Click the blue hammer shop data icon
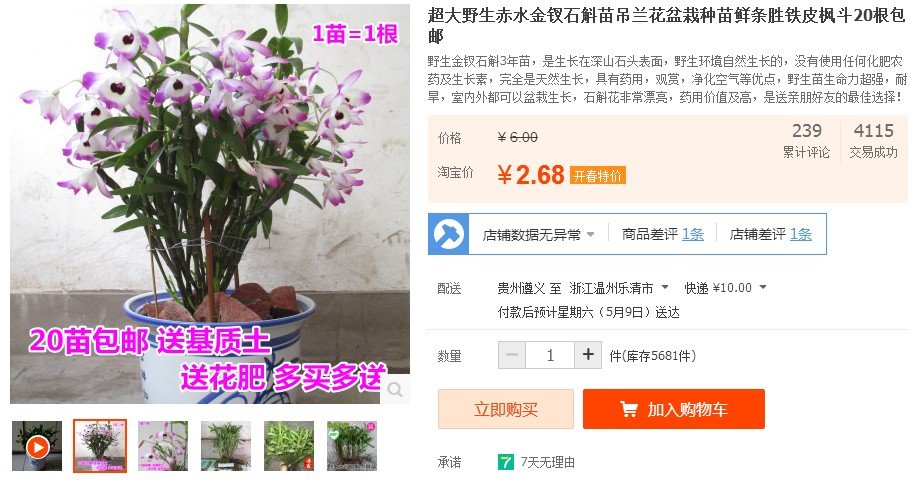 [x=449, y=234]
